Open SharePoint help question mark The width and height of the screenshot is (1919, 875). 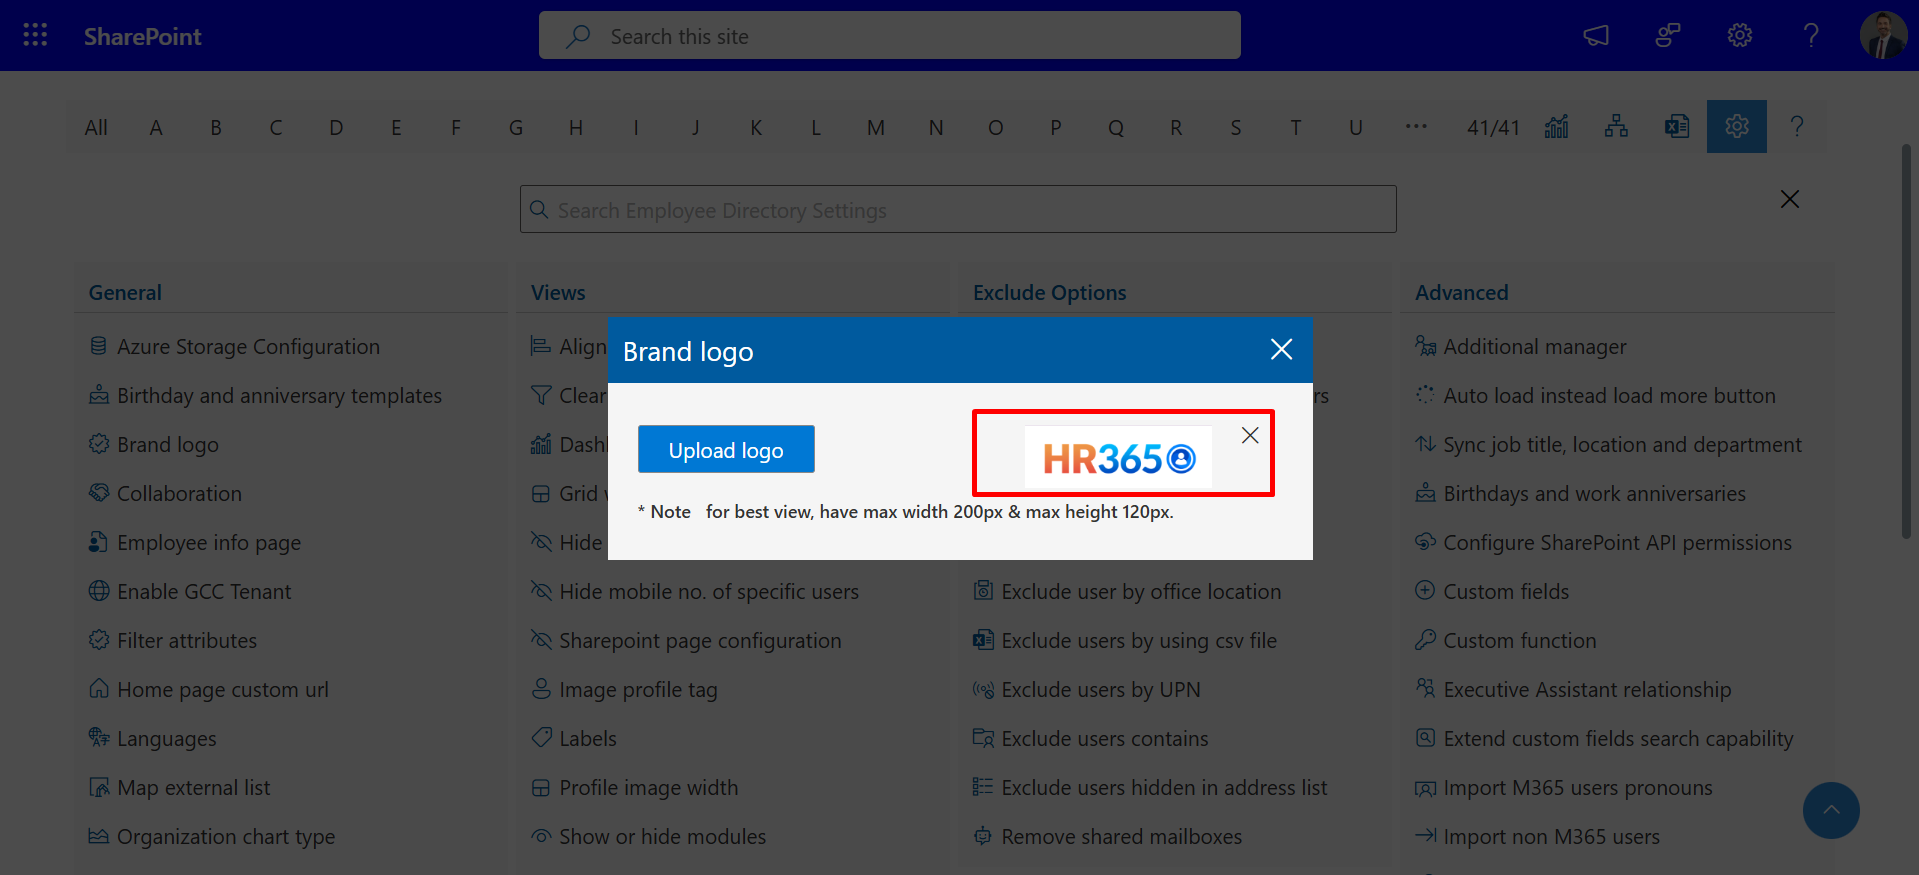pos(1811,36)
